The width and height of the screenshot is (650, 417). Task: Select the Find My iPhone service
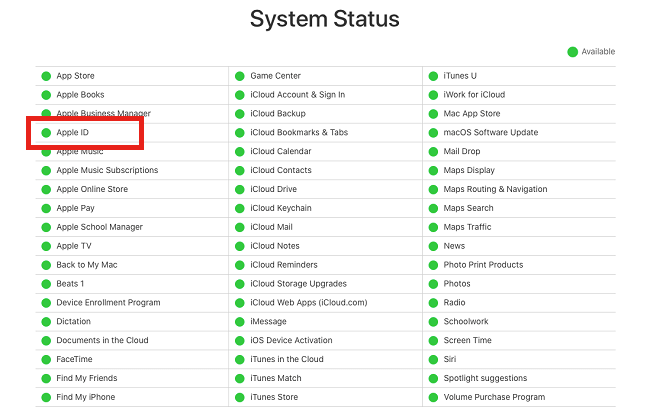pos(85,397)
